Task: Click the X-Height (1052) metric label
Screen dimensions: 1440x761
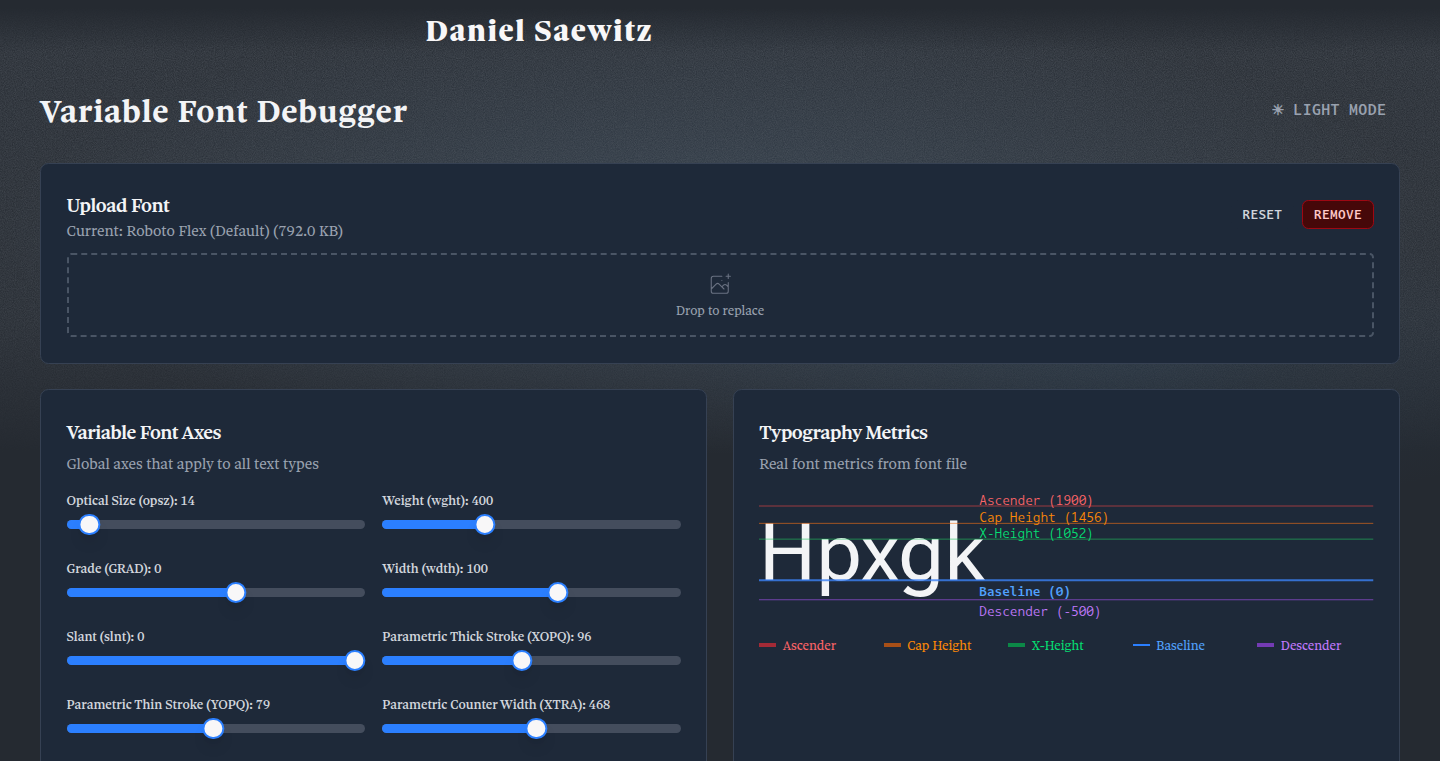Action: coord(1036,533)
